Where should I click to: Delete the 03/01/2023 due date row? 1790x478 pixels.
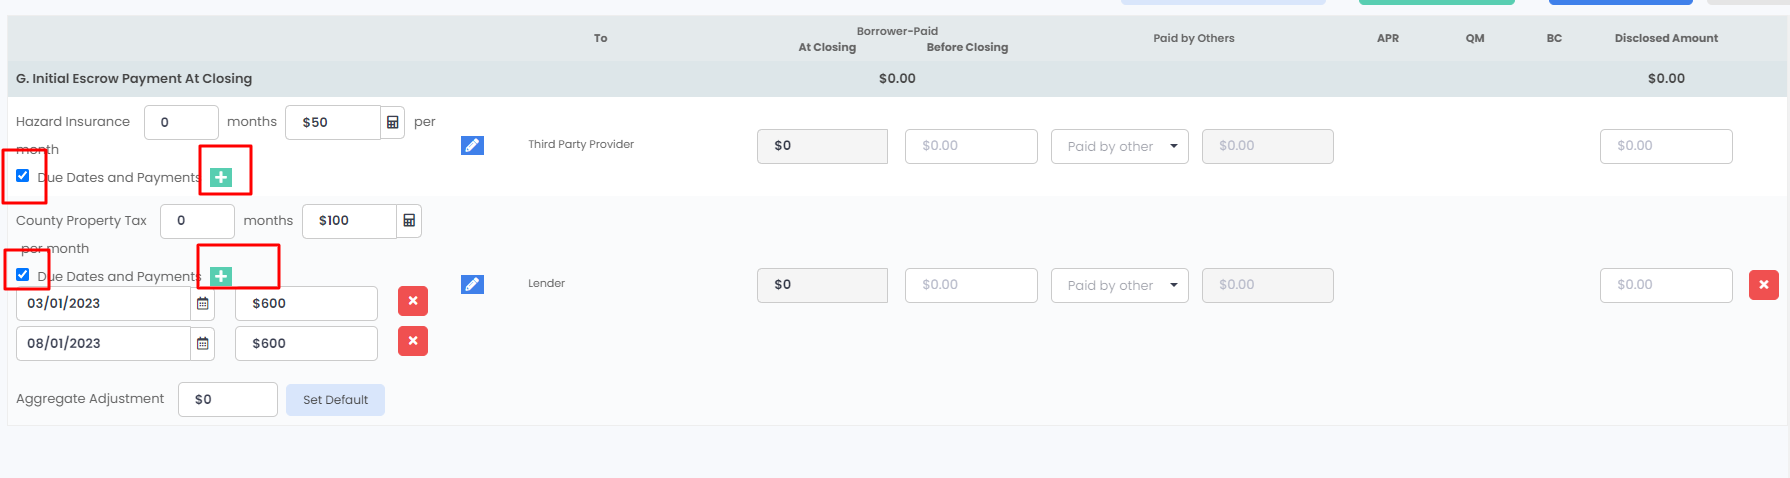click(413, 301)
